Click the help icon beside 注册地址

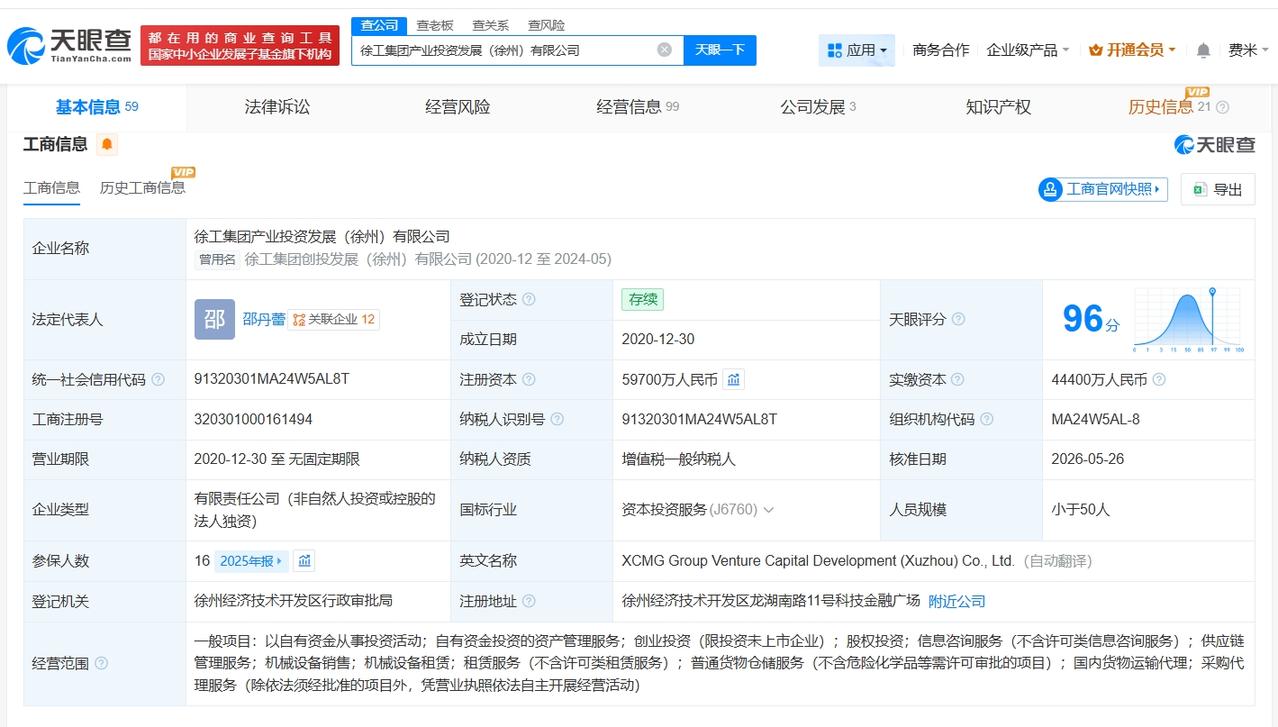click(528, 601)
